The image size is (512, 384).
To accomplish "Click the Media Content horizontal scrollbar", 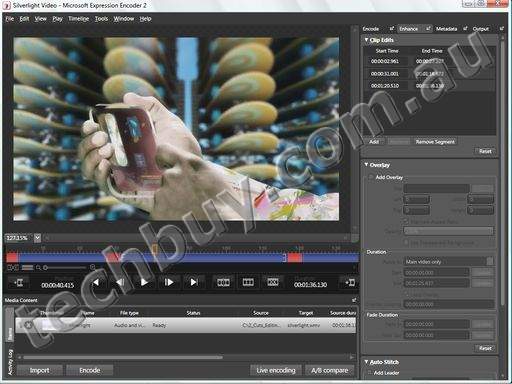I will [123, 357].
